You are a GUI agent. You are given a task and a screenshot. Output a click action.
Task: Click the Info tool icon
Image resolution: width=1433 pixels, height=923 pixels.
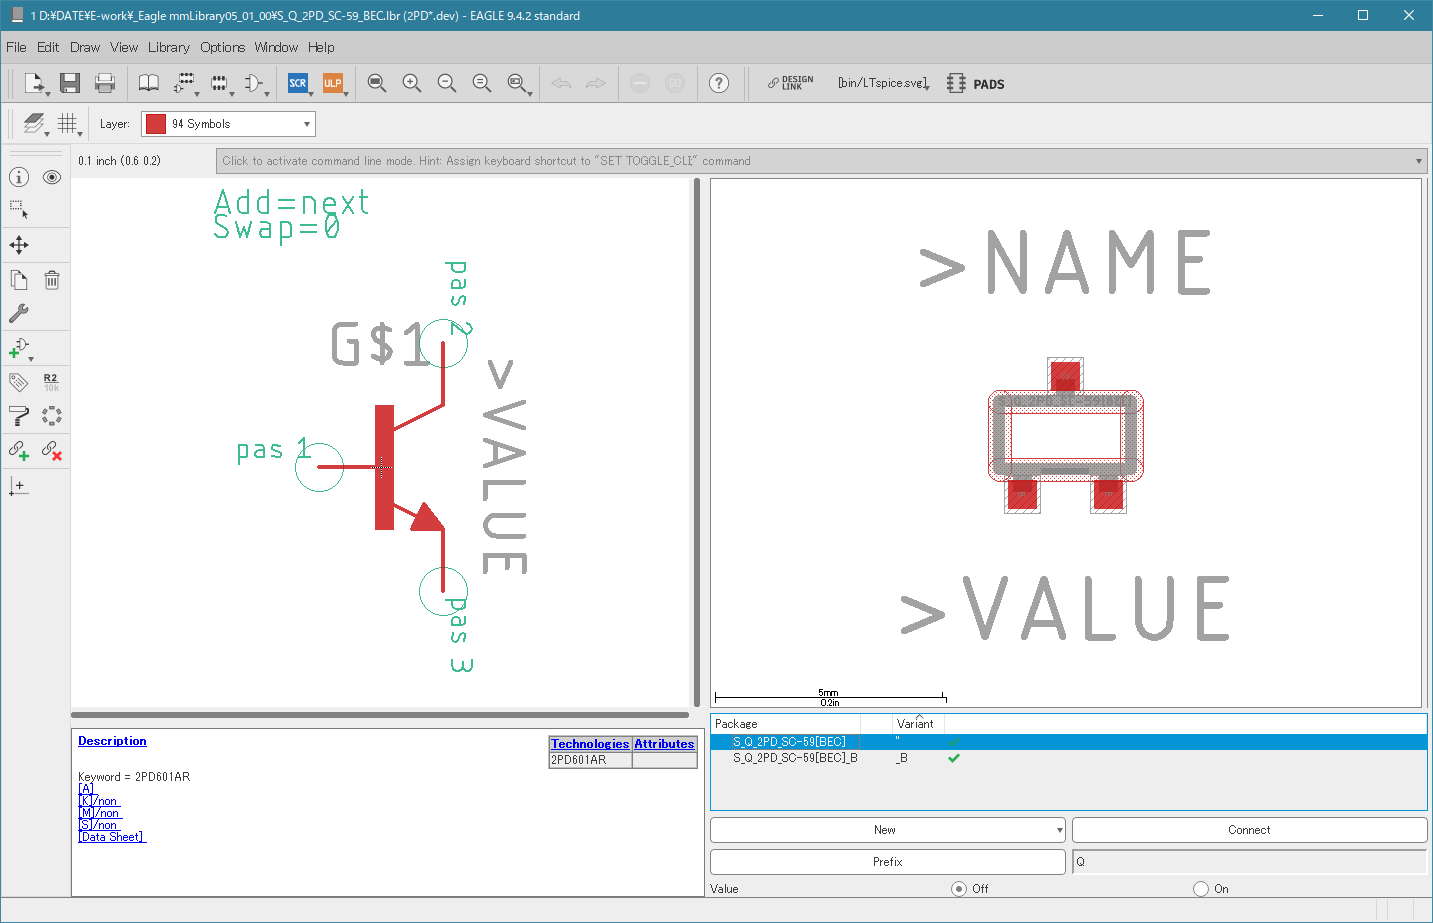(19, 177)
